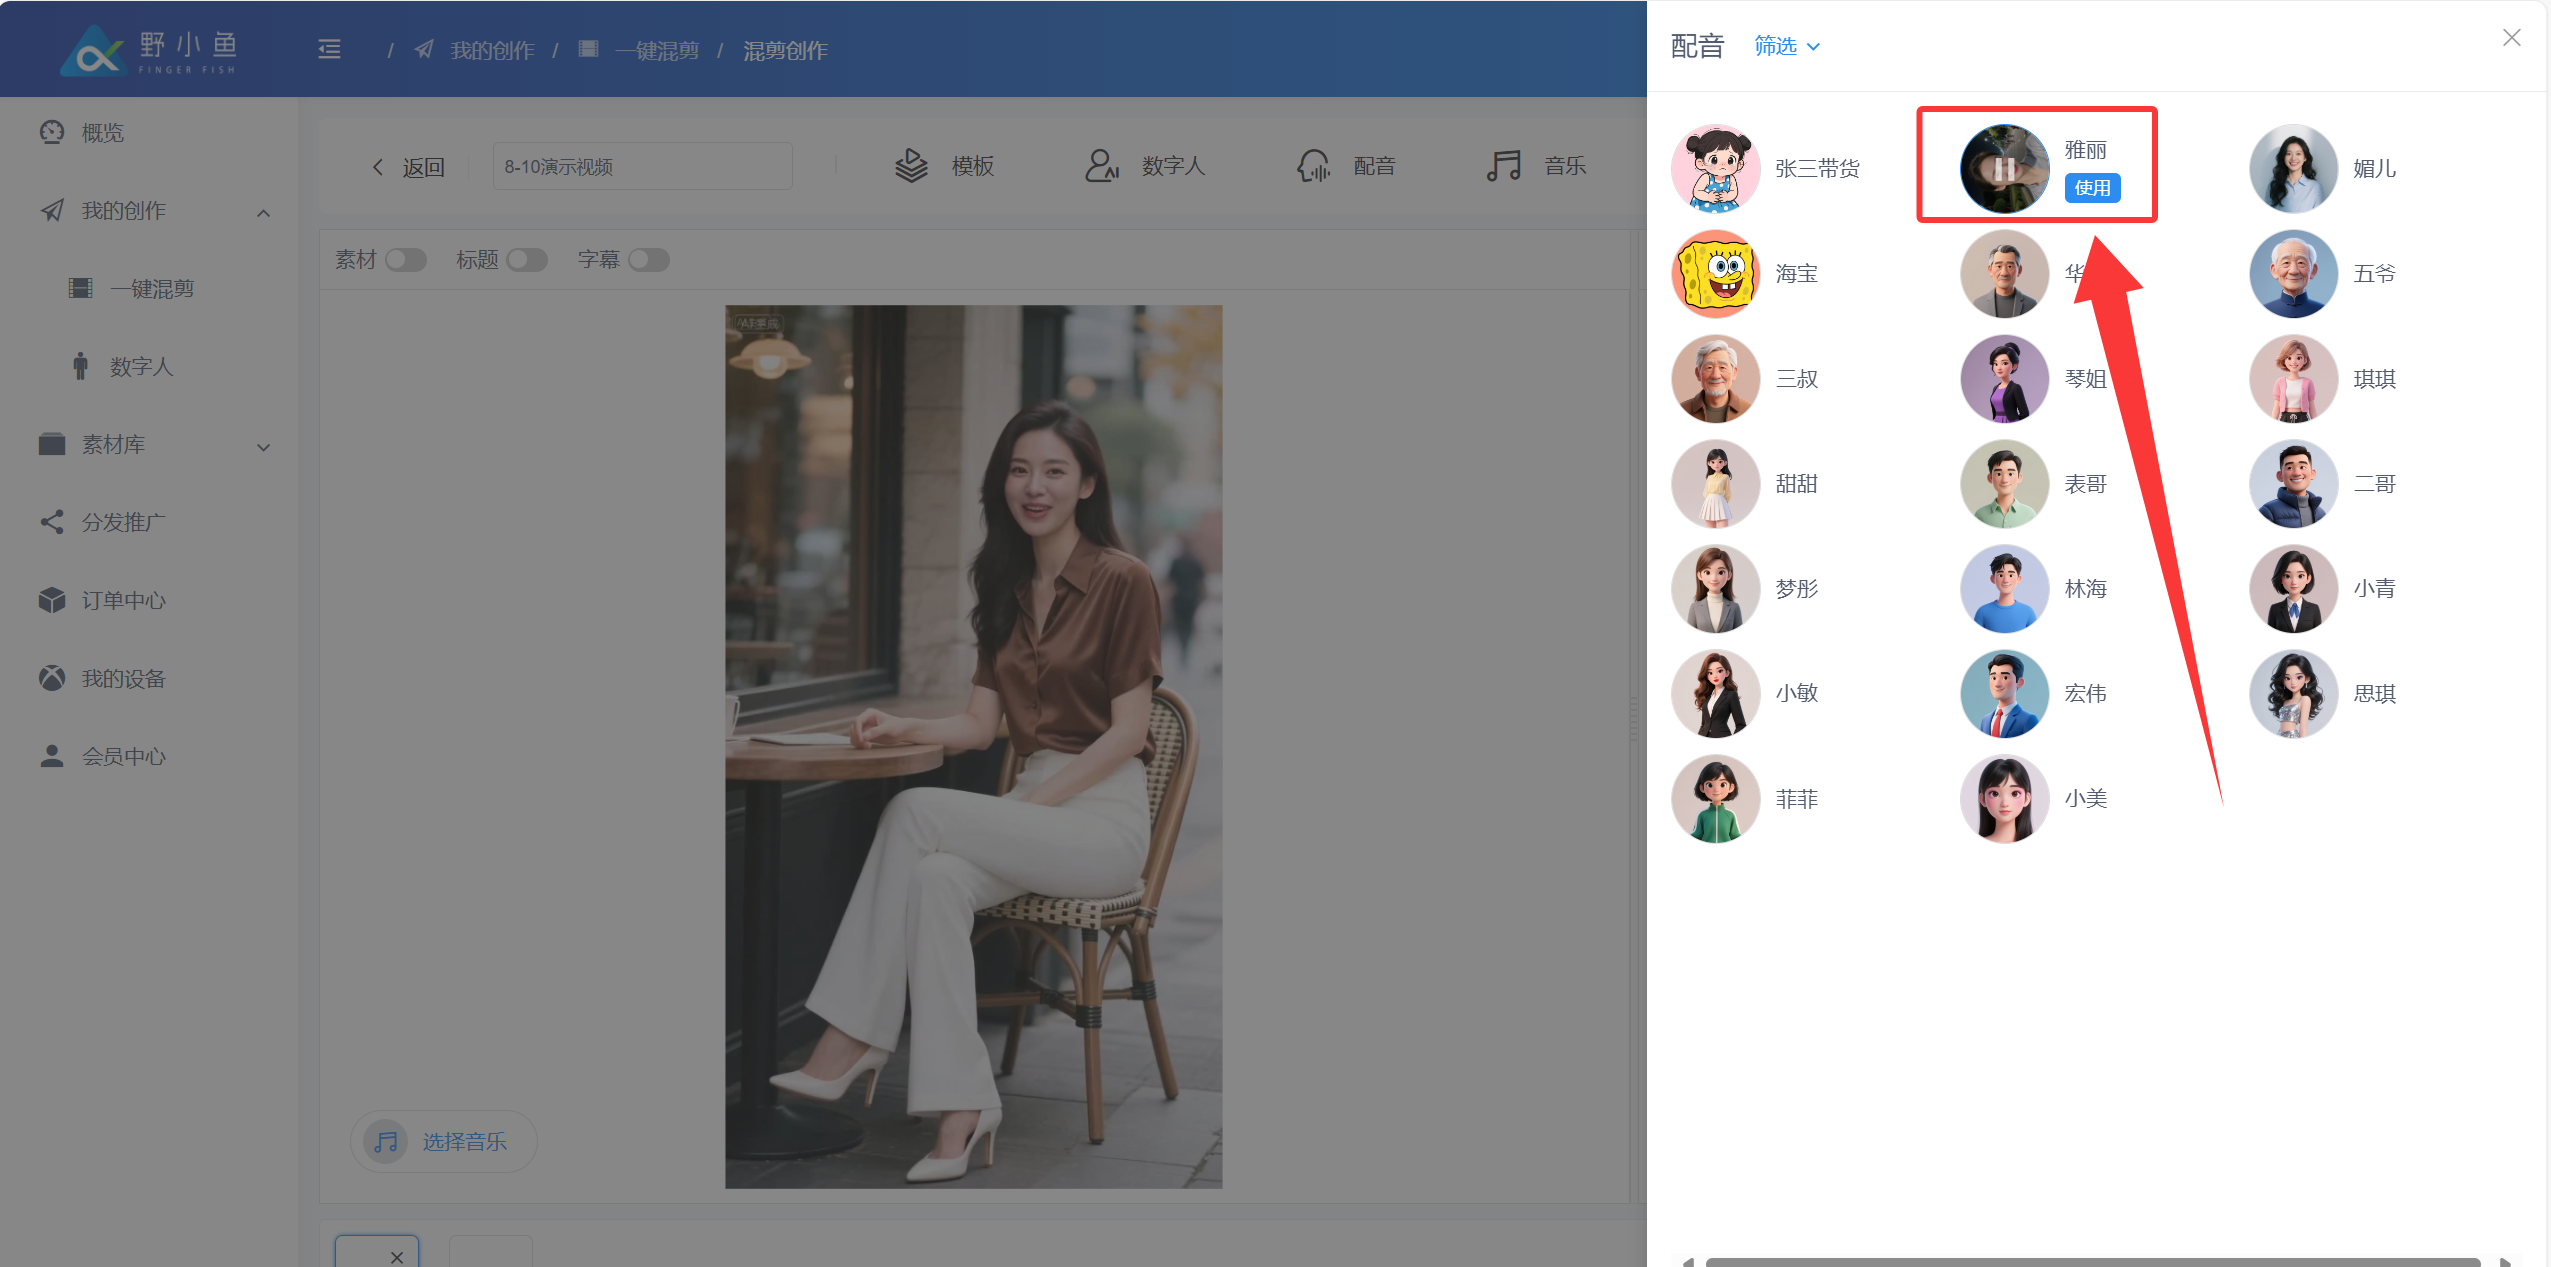2551x1267 pixels.
Task: Pick the 思琪 voice avatar
Action: coord(2293,694)
